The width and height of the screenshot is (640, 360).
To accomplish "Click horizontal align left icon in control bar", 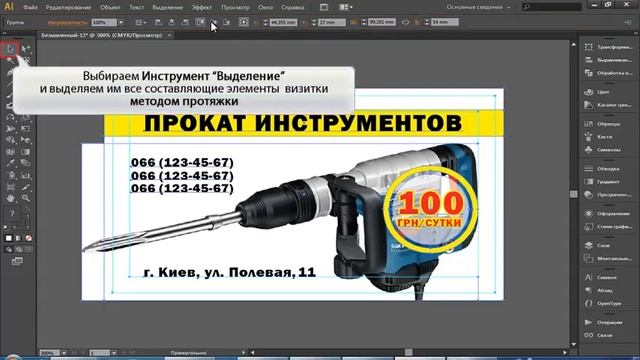I will (158, 22).
